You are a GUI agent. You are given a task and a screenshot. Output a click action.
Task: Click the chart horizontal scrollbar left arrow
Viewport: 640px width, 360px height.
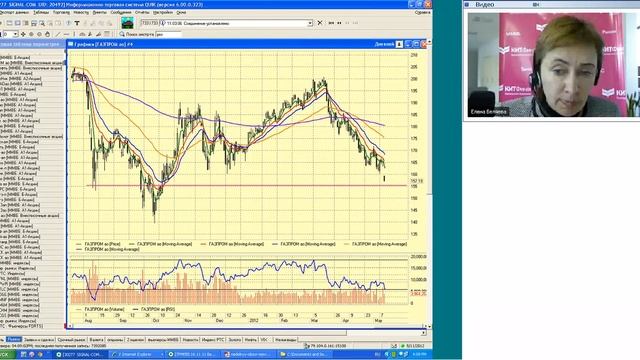pos(70,326)
